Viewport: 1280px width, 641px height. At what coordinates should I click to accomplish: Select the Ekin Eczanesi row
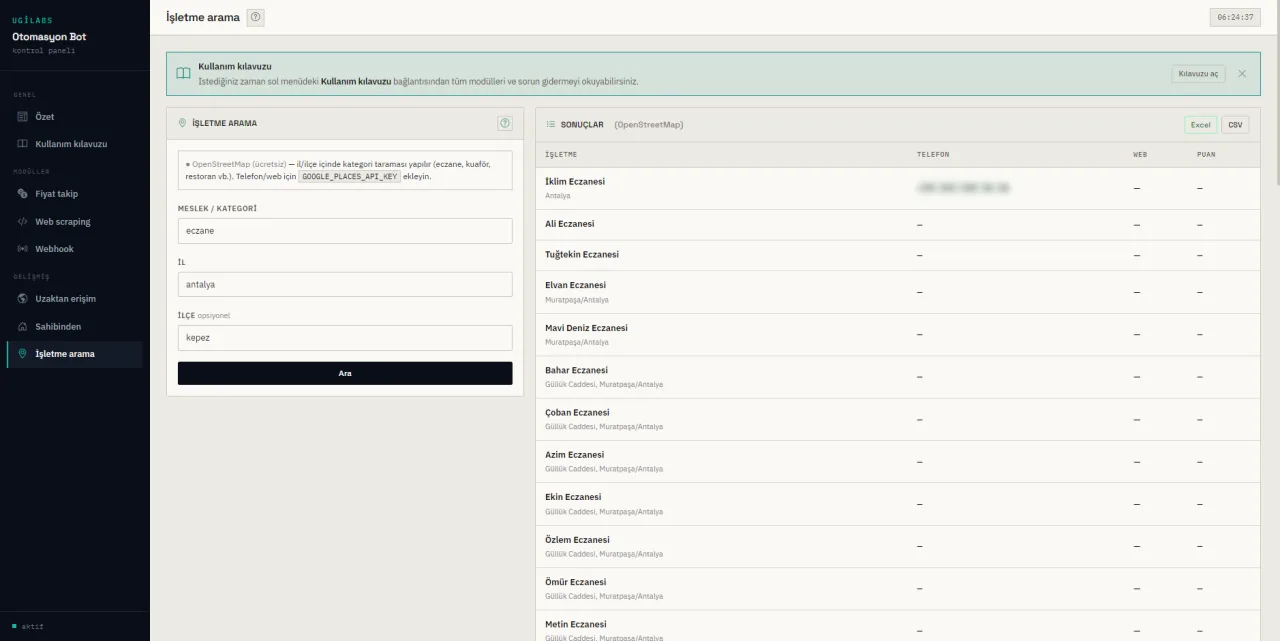tap(898, 504)
